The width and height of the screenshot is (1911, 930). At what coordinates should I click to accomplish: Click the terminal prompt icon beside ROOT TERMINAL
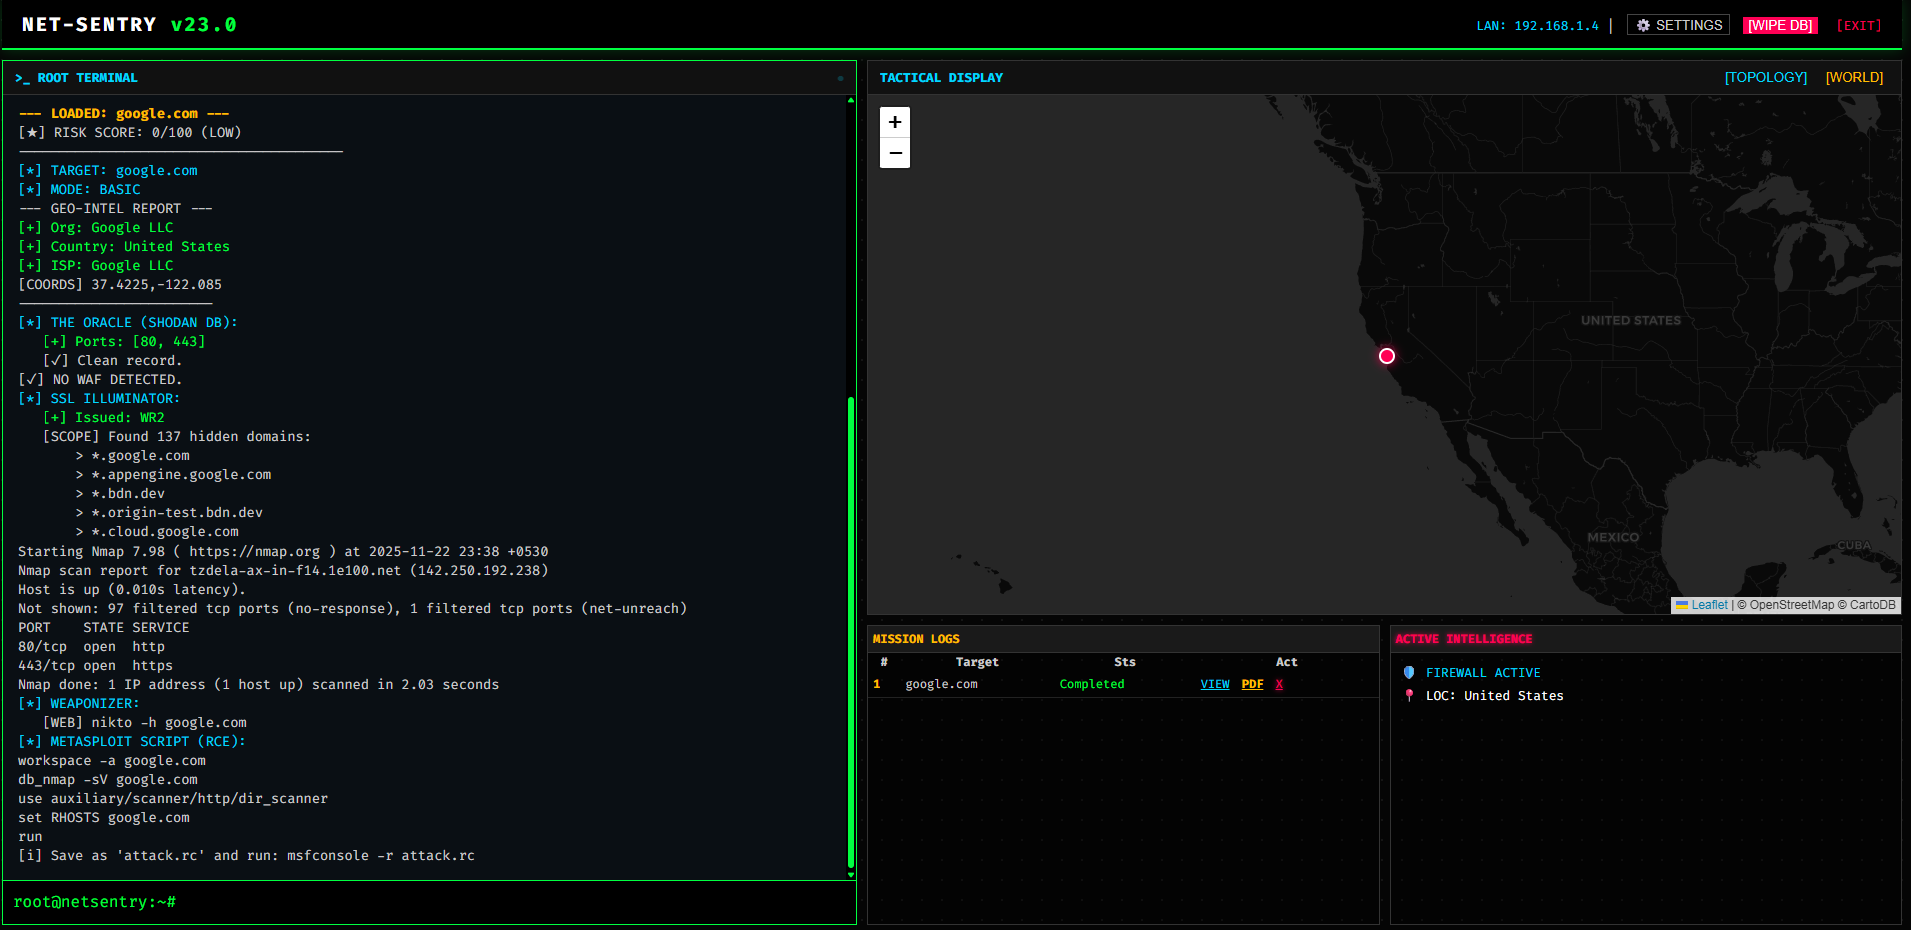pos(22,78)
